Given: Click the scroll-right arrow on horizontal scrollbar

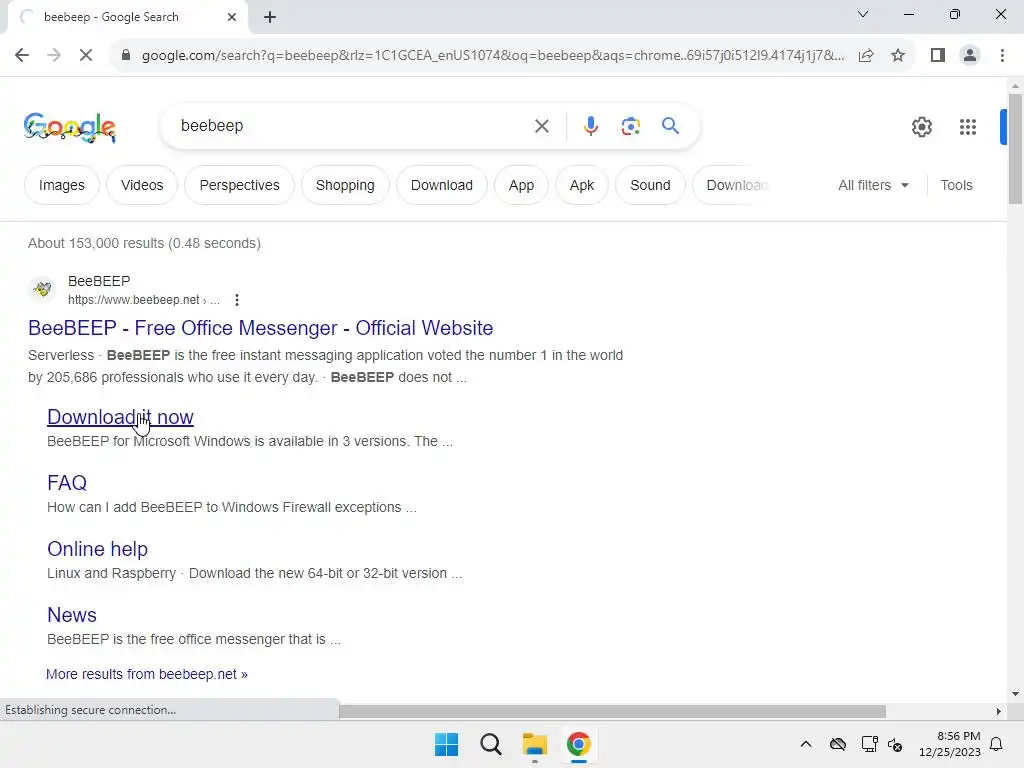Looking at the screenshot, I should coord(998,711).
